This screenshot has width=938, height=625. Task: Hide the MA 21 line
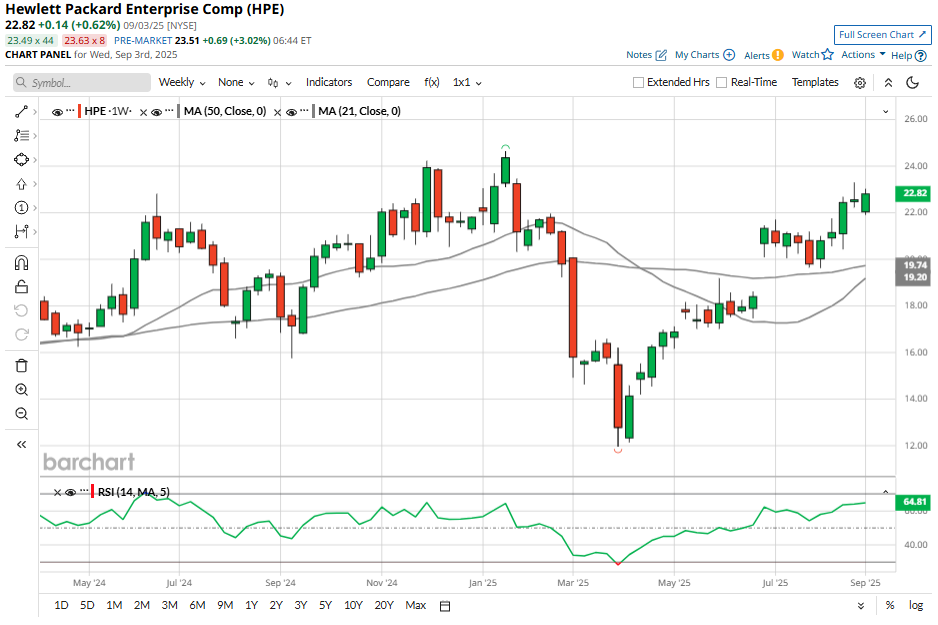coord(291,112)
